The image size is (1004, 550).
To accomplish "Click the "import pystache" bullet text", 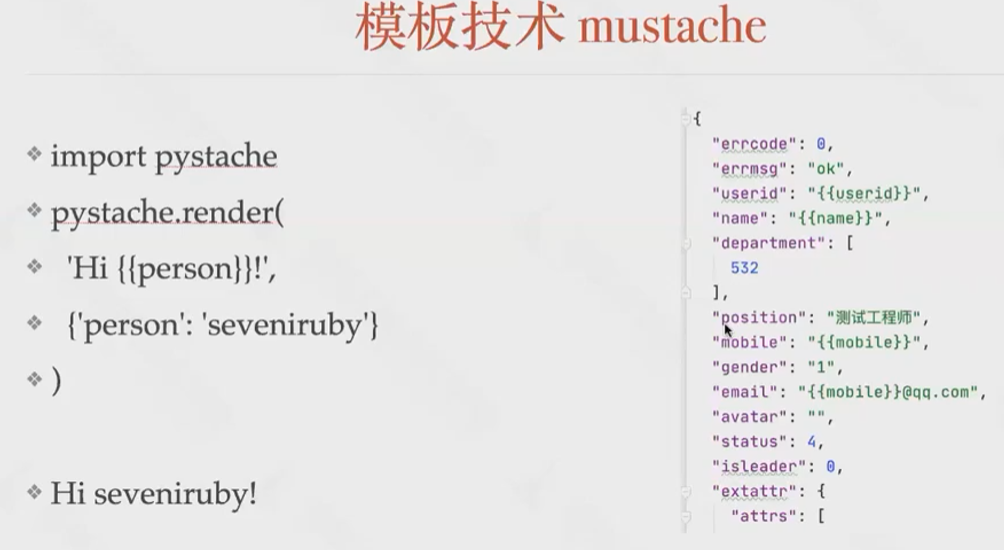I will [x=163, y=157].
